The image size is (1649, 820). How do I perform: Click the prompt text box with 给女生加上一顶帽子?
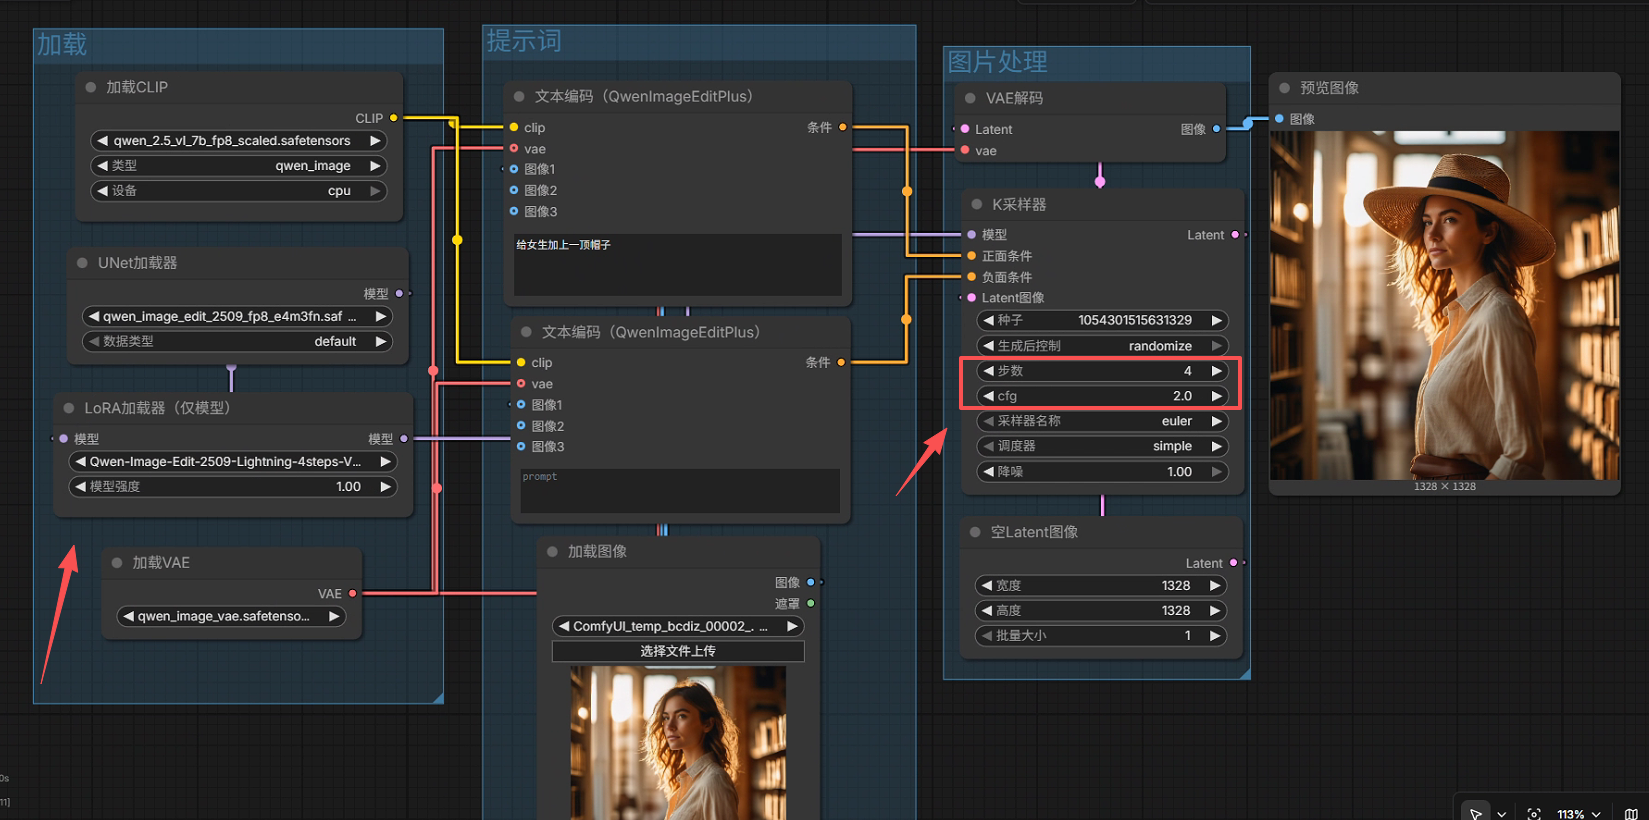pos(678,265)
